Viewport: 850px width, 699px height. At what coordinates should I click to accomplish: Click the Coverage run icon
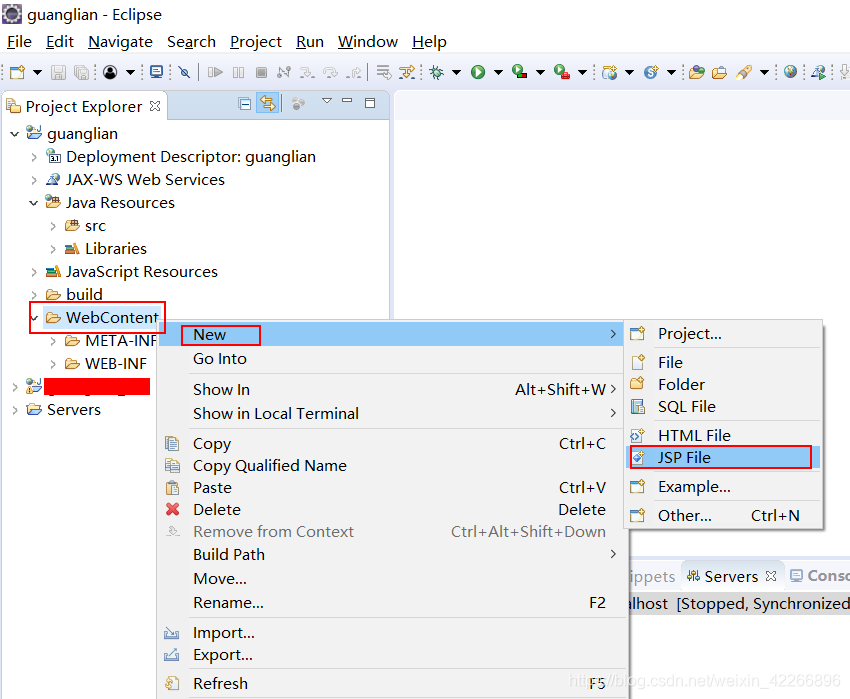[x=519, y=72]
